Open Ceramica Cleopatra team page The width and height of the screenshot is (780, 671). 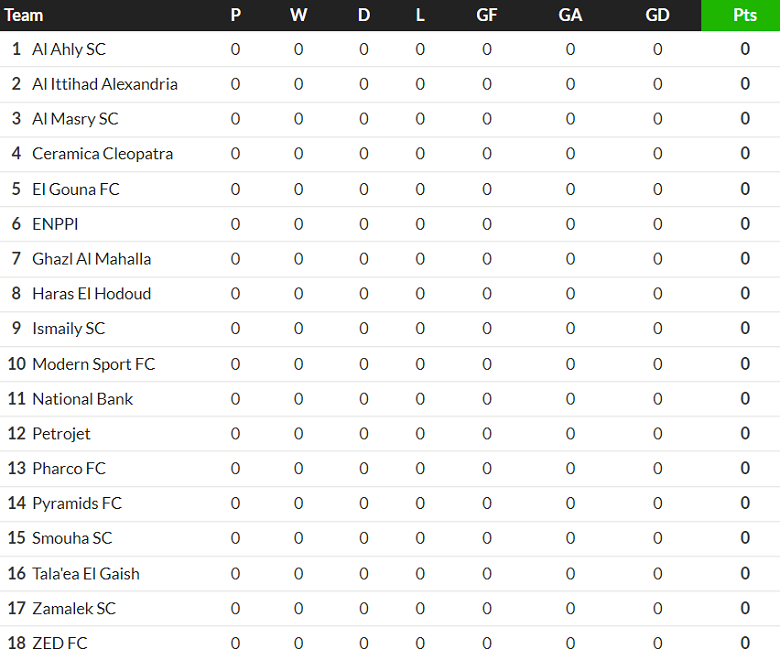point(102,154)
